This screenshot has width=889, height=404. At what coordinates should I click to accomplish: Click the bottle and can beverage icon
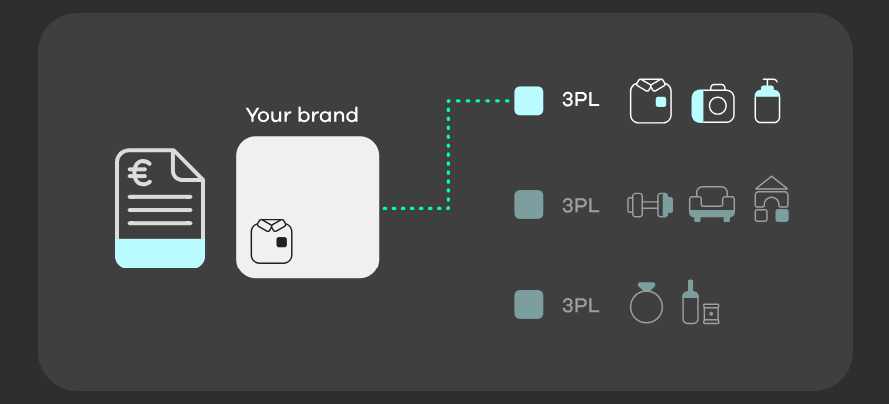coord(701,302)
